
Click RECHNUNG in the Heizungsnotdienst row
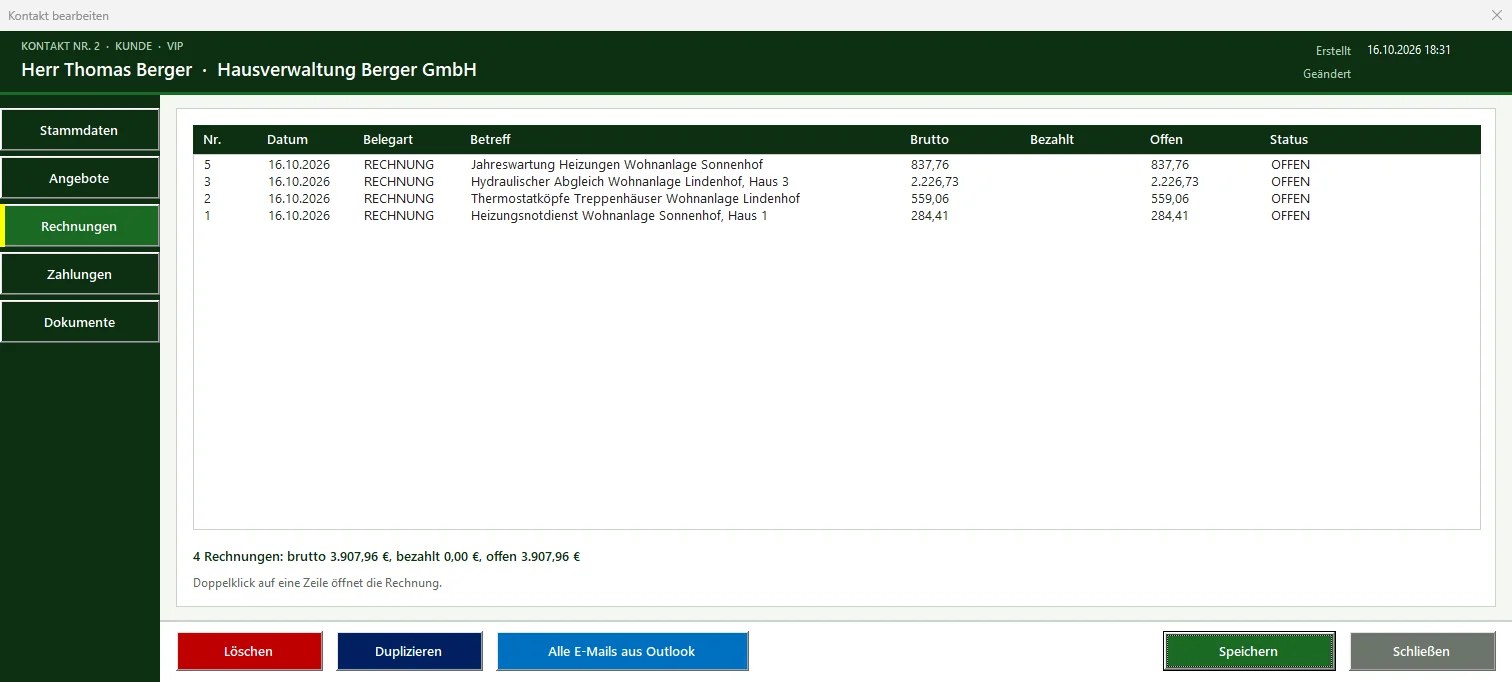click(399, 216)
